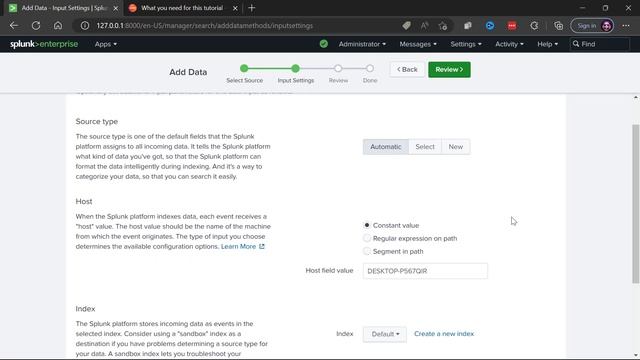
Task: Click the Host section heading
Action: pyautogui.click(x=84, y=202)
